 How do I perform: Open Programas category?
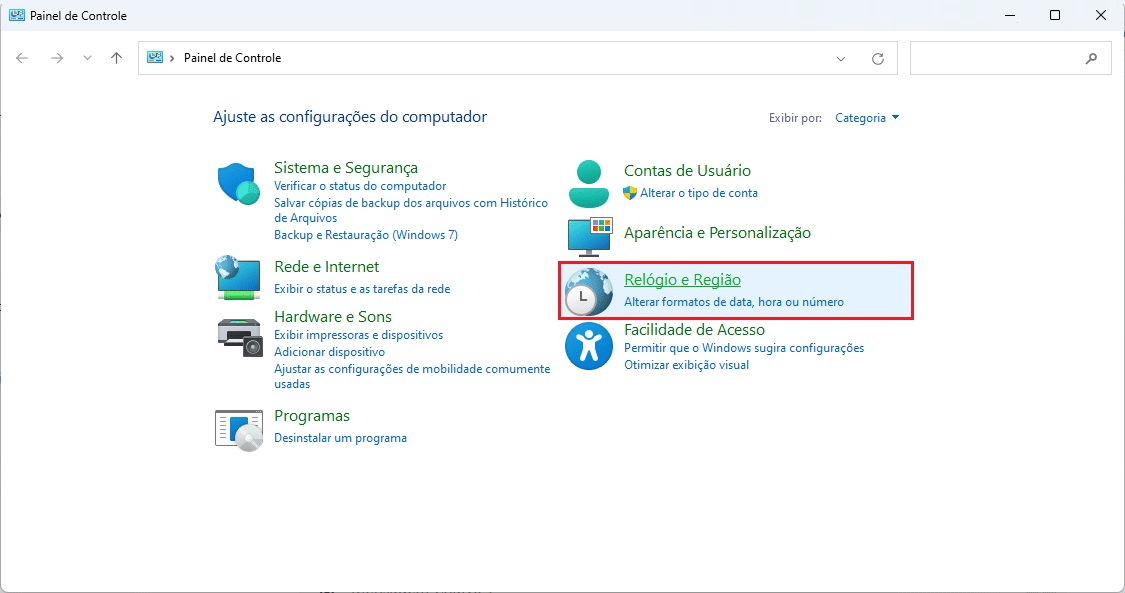(312, 416)
